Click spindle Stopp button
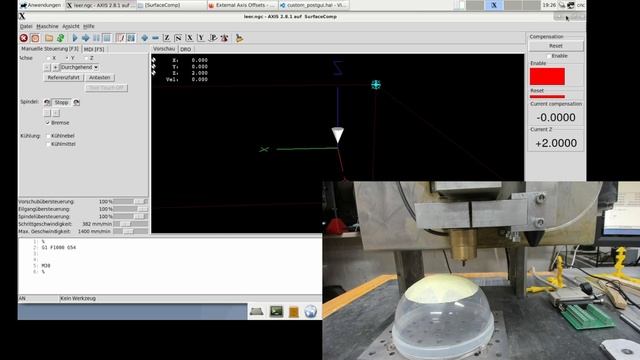Viewport: 640px width, 360px height. click(x=62, y=102)
